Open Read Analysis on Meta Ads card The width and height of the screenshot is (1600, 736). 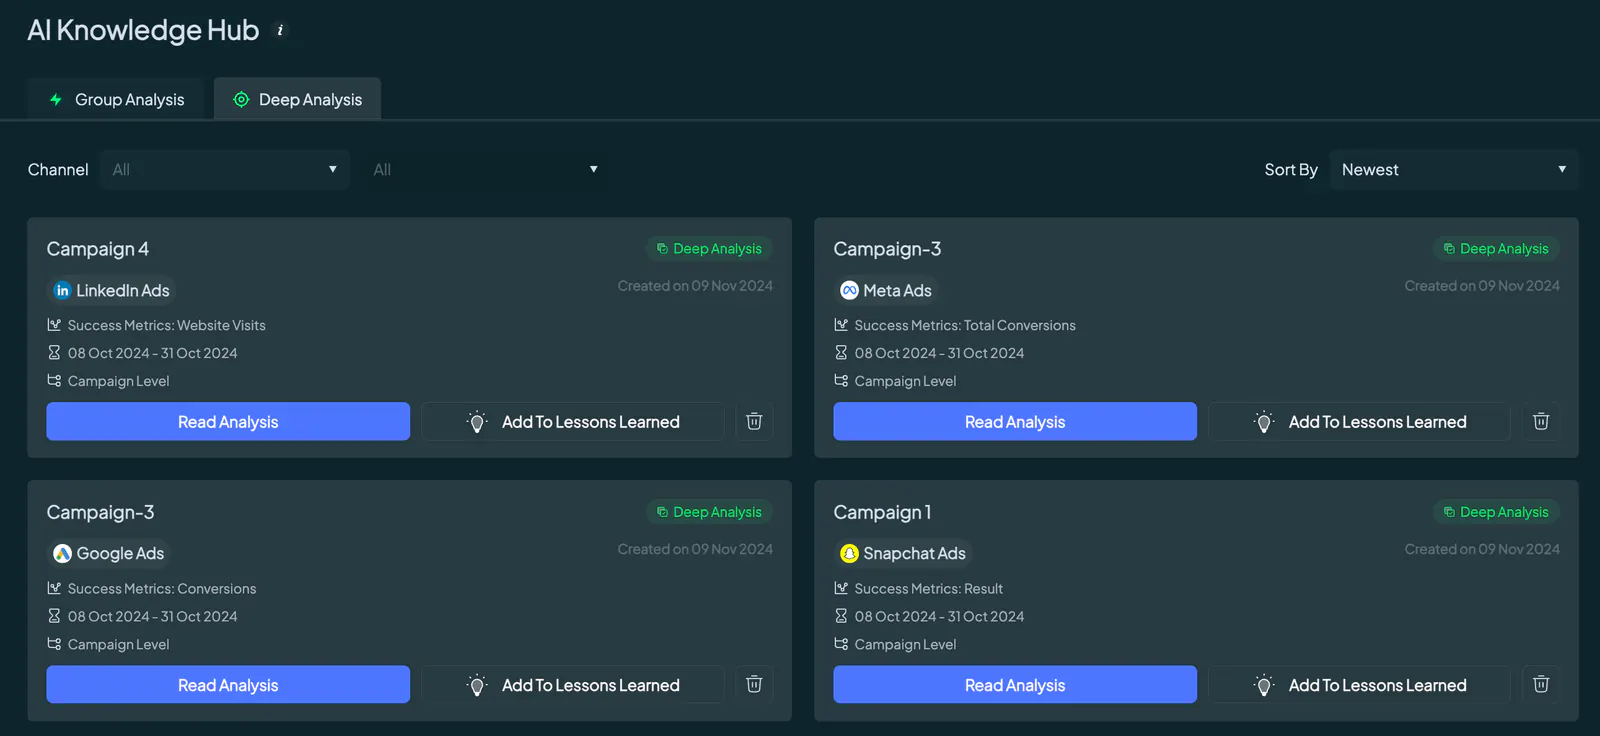1015,421
